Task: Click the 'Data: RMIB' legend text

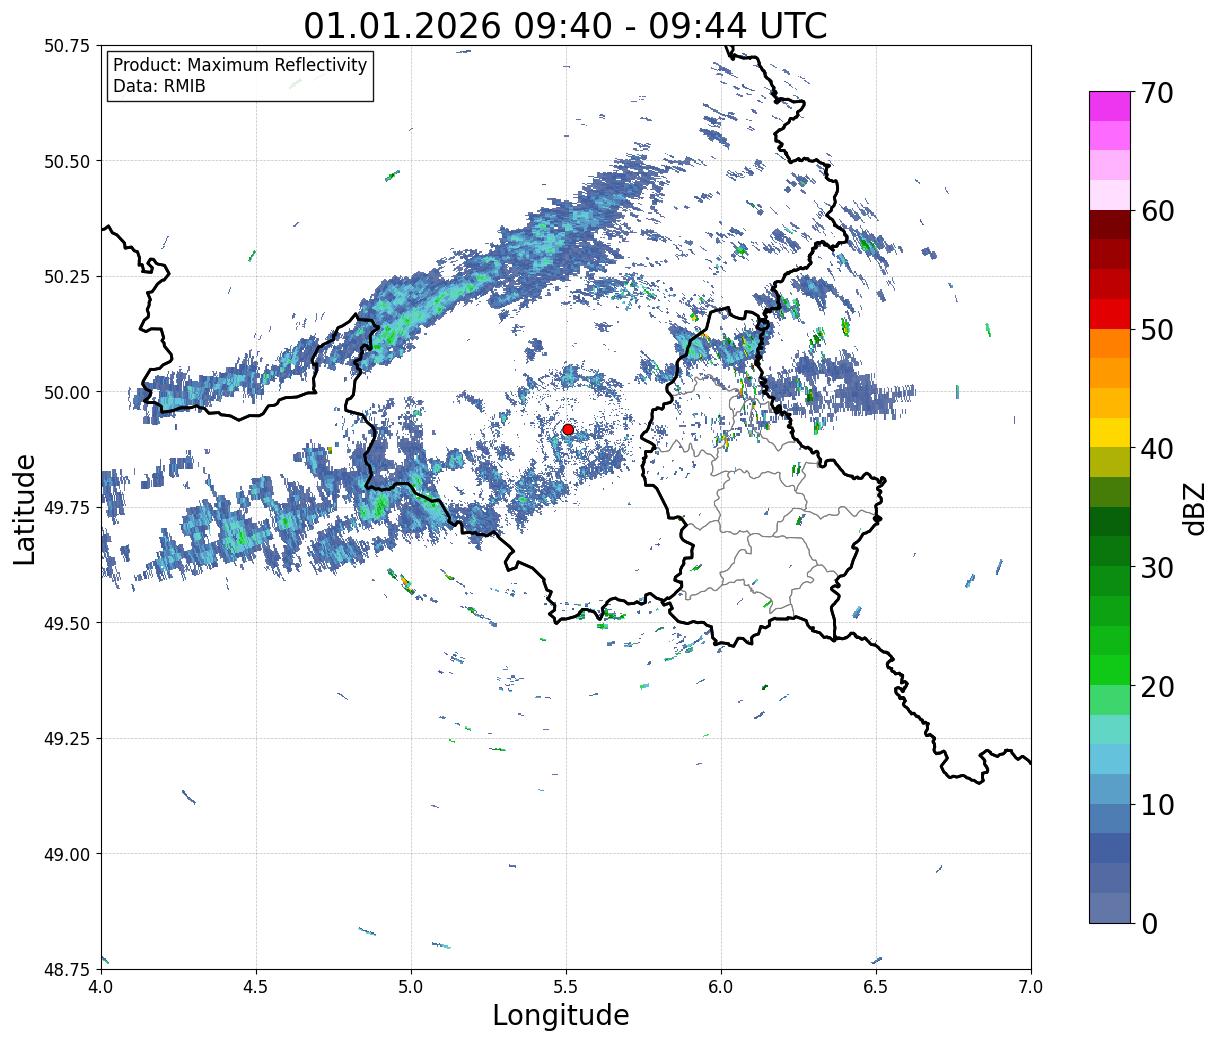Action: (159, 86)
